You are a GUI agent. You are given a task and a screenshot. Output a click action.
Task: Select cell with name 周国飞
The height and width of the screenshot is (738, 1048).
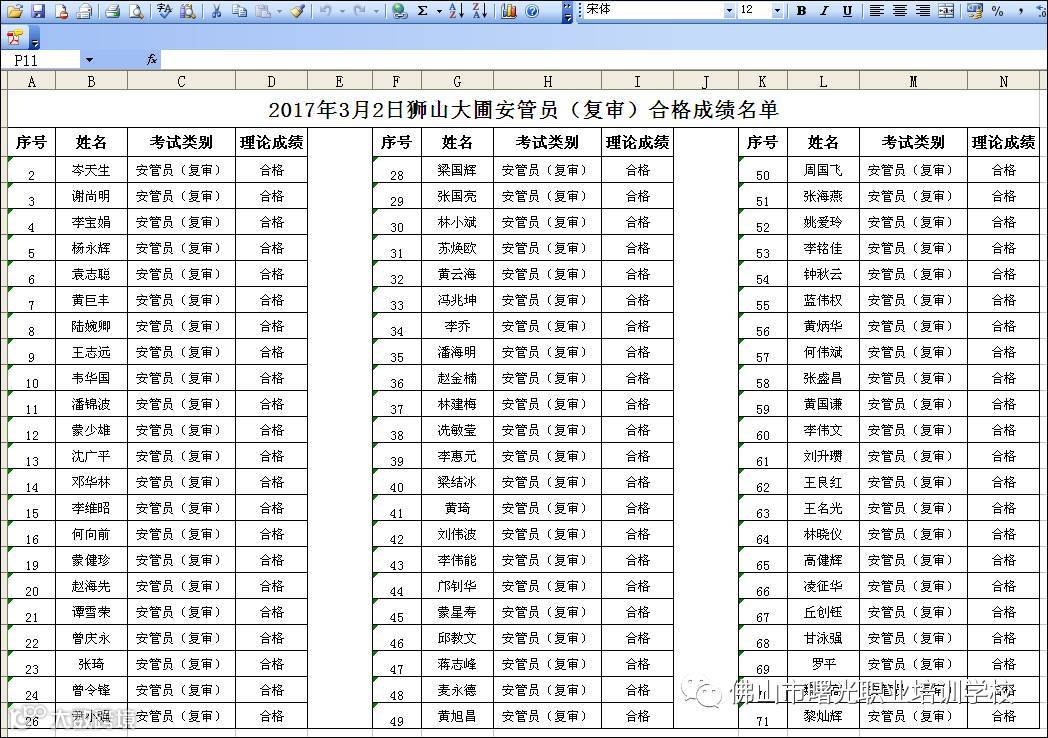click(x=823, y=170)
